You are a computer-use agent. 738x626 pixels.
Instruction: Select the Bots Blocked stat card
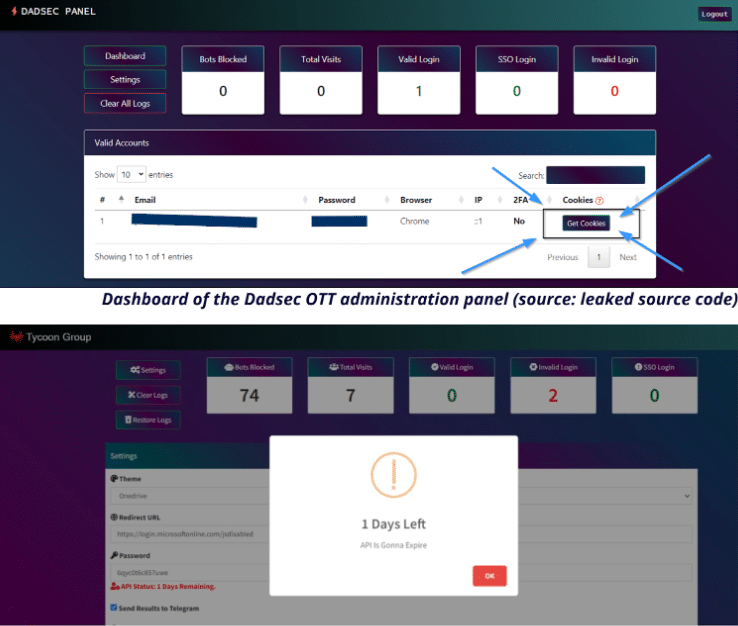tap(223, 80)
